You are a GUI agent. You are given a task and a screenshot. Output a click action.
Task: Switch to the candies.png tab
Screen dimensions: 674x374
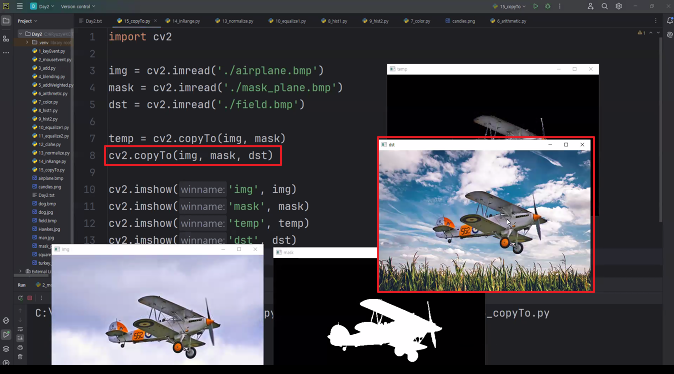click(460, 21)
